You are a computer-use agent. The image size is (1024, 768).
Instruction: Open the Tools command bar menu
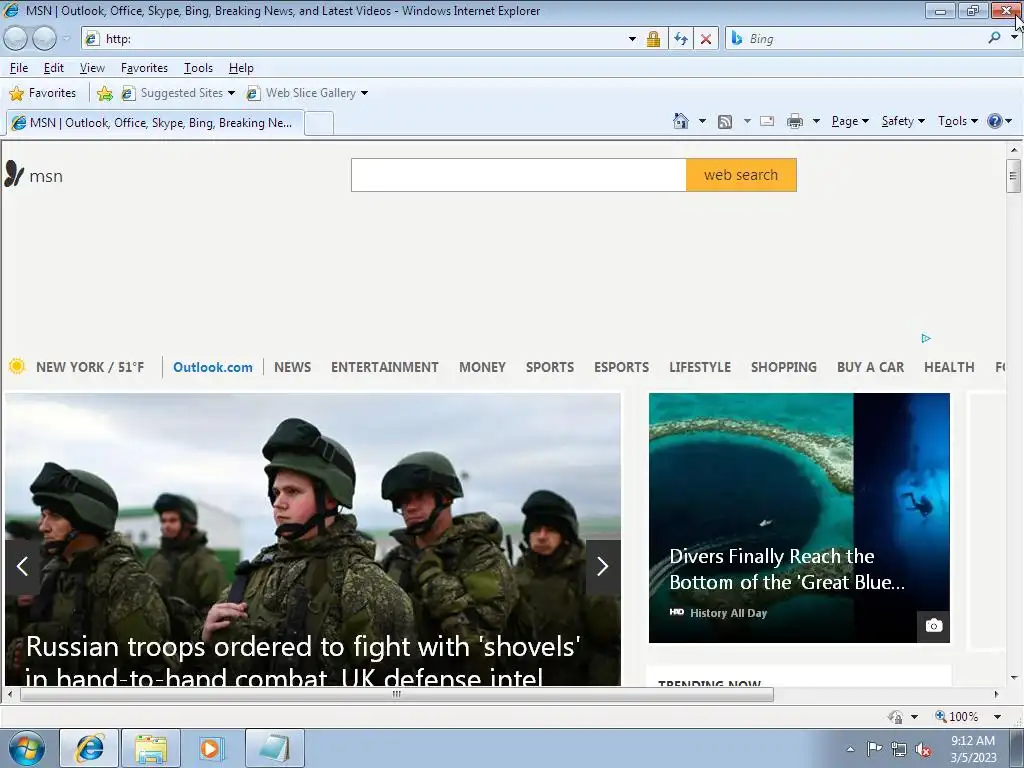pos(957,121)
